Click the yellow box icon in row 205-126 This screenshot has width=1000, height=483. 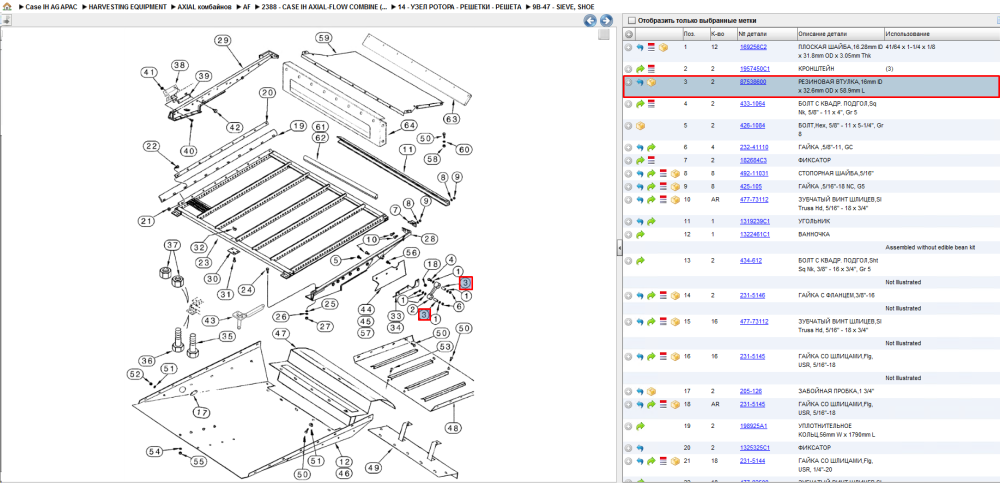click(x=652, y=391)
